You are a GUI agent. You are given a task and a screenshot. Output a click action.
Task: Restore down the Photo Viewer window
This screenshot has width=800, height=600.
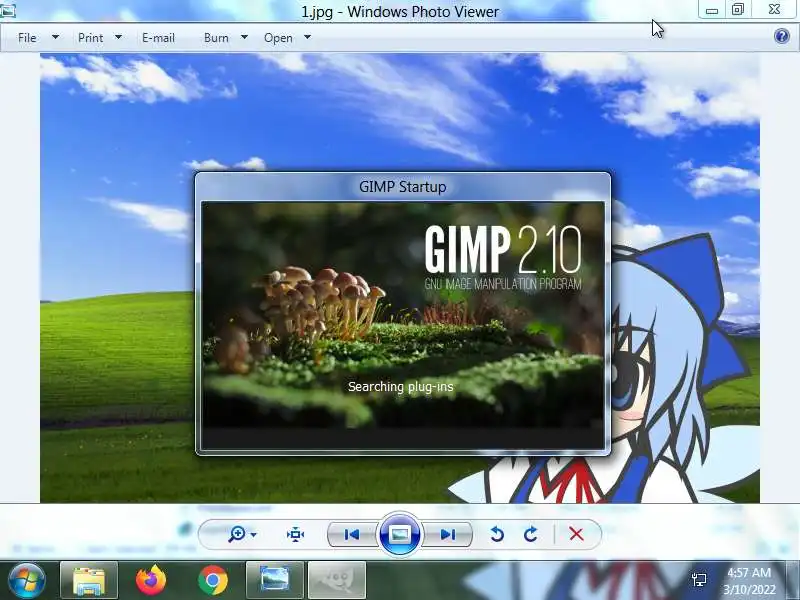[x=738, y=10]
